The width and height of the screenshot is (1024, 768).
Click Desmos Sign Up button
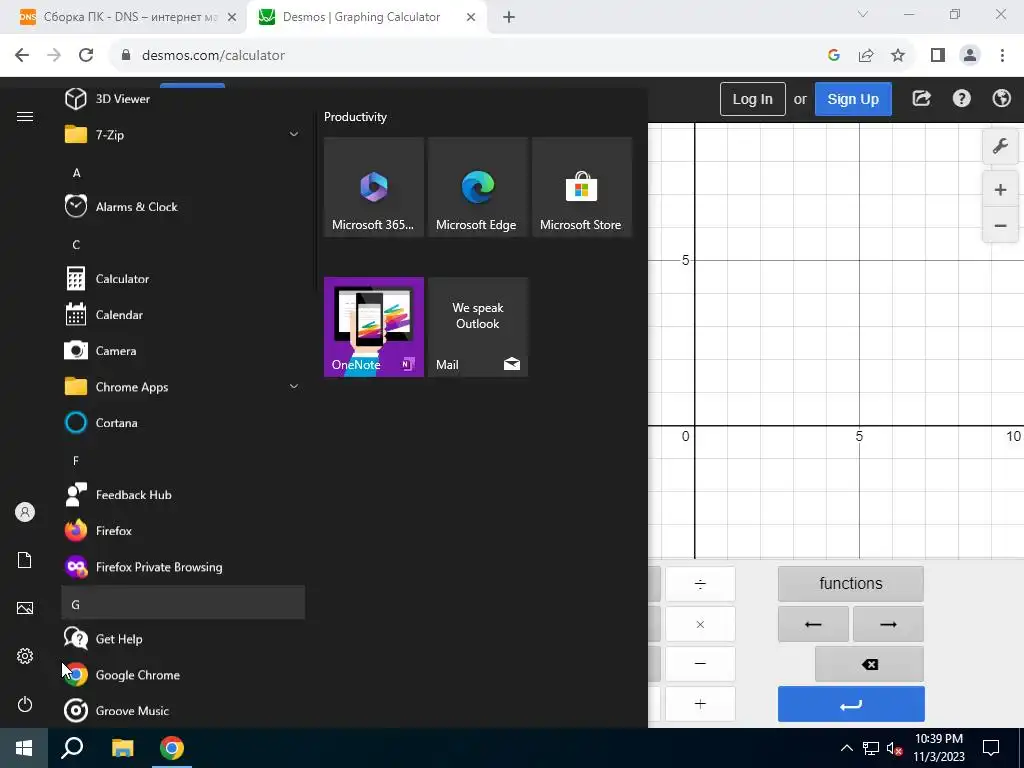(x=853, y=99)
